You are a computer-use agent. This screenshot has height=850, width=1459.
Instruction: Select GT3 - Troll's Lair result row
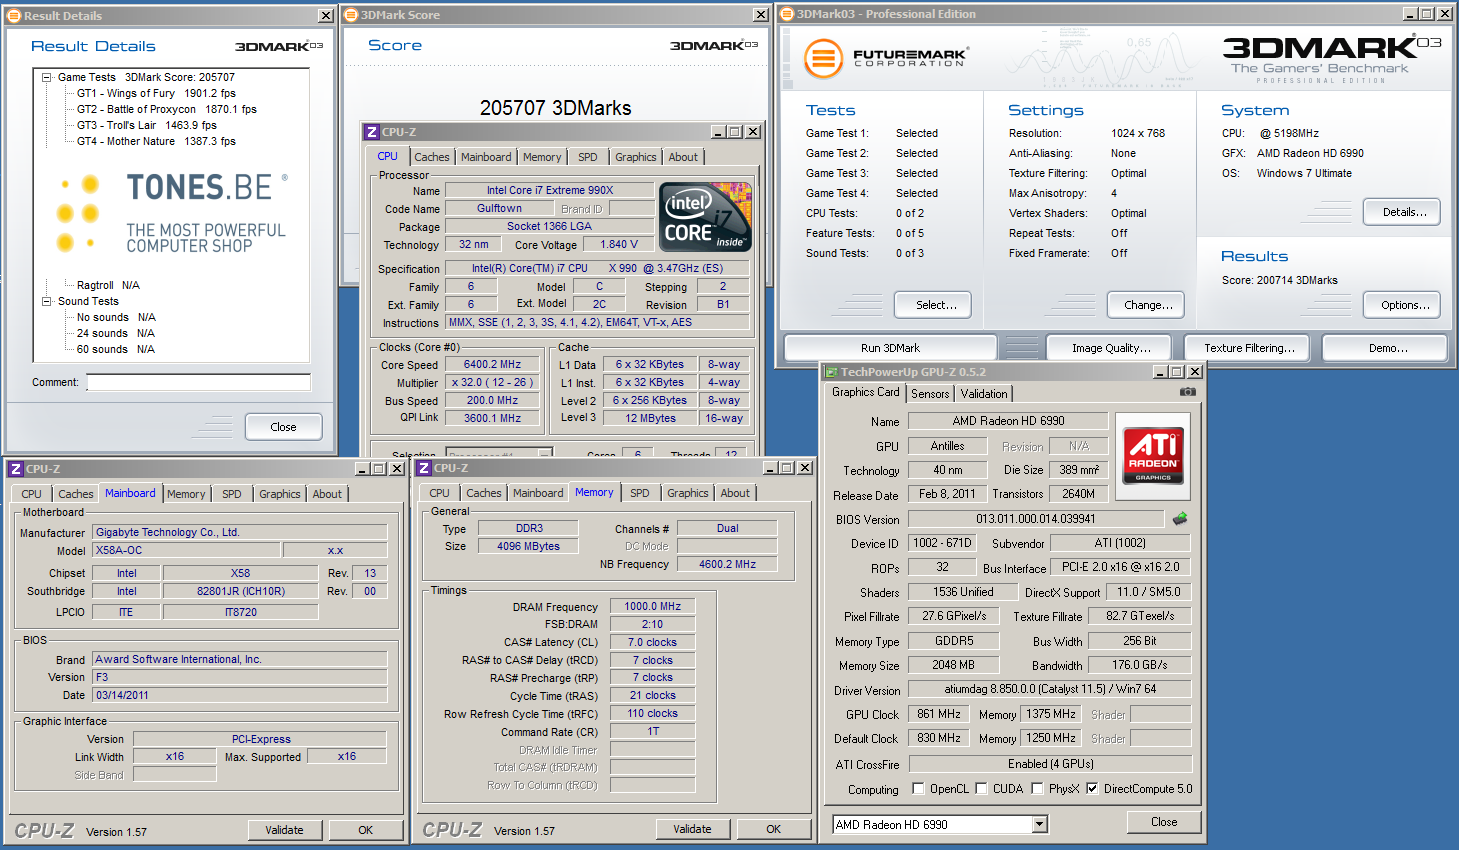tap(147, 125)
